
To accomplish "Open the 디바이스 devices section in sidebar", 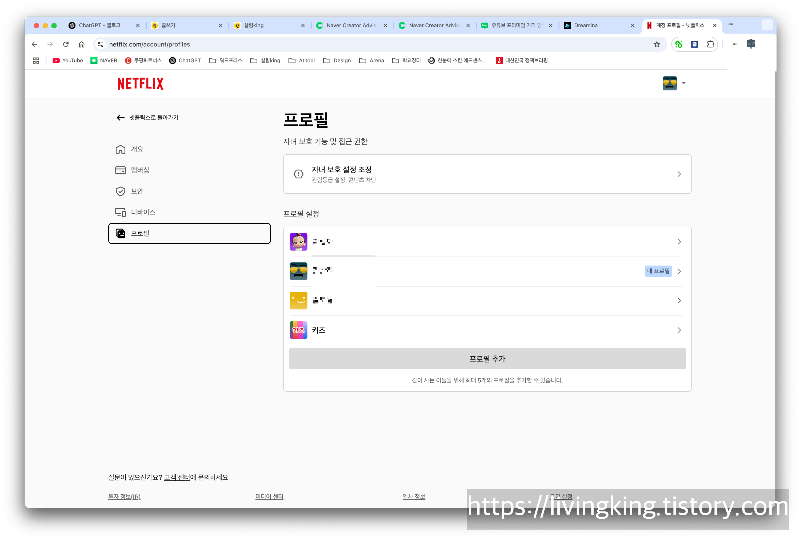I will [x=135, y=212].
